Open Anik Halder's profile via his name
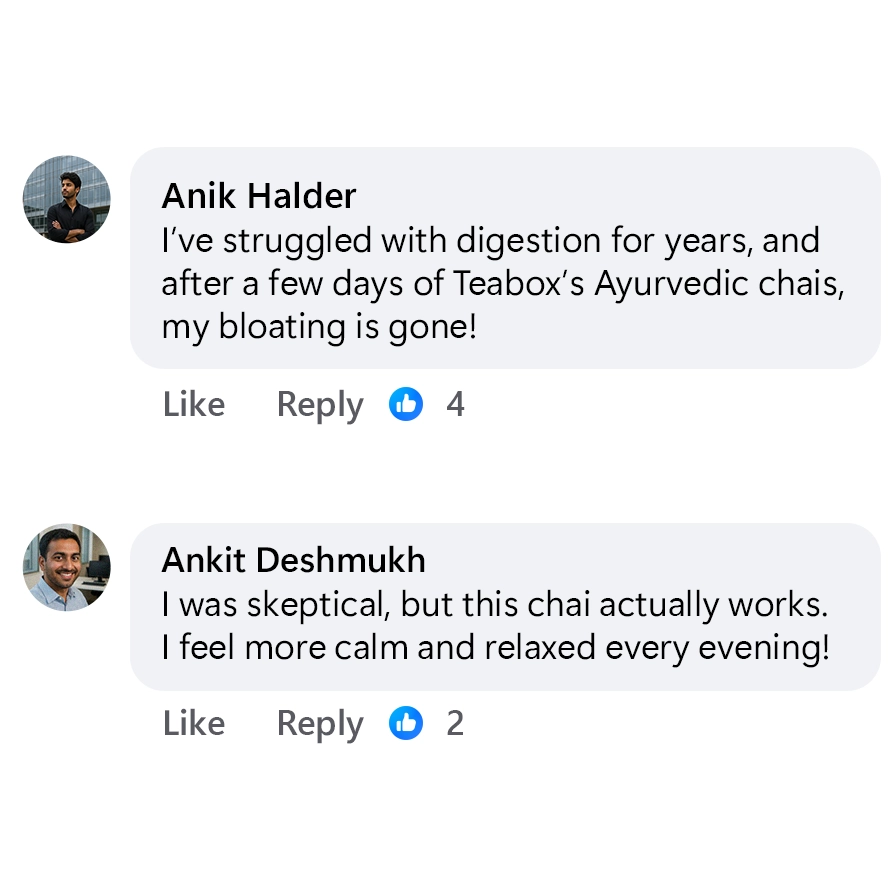The image size is (889, 891). pyautogui.click(x=258, y=196)
